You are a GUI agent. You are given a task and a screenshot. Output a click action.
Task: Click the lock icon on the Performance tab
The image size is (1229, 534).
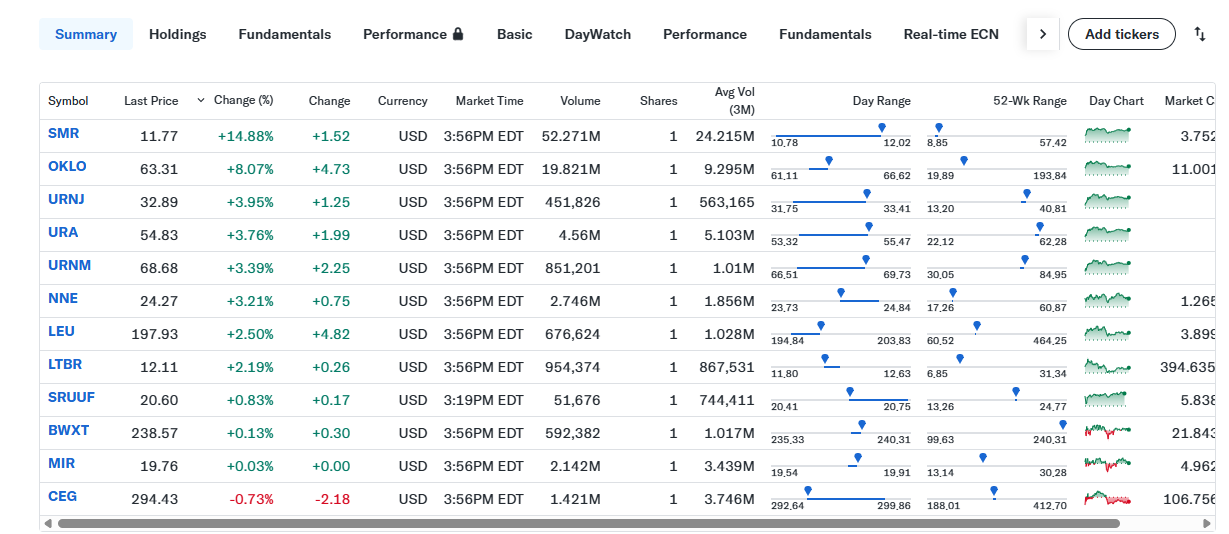tap(458, 34)
